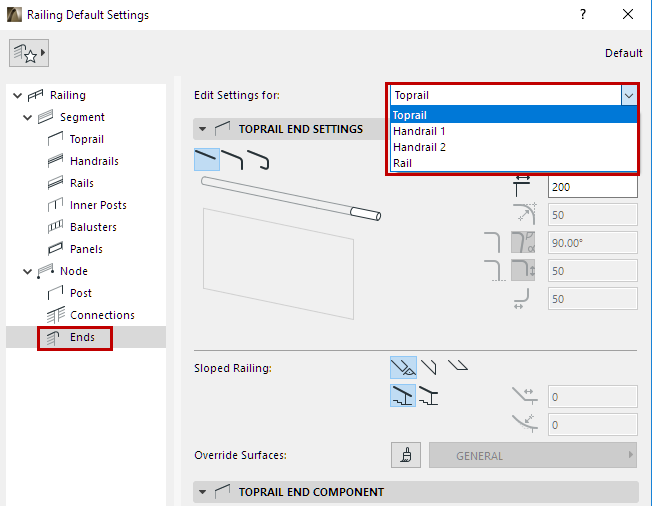Click the Help question mark button
This screenshot has height=506, width=652.
[583, 15]
